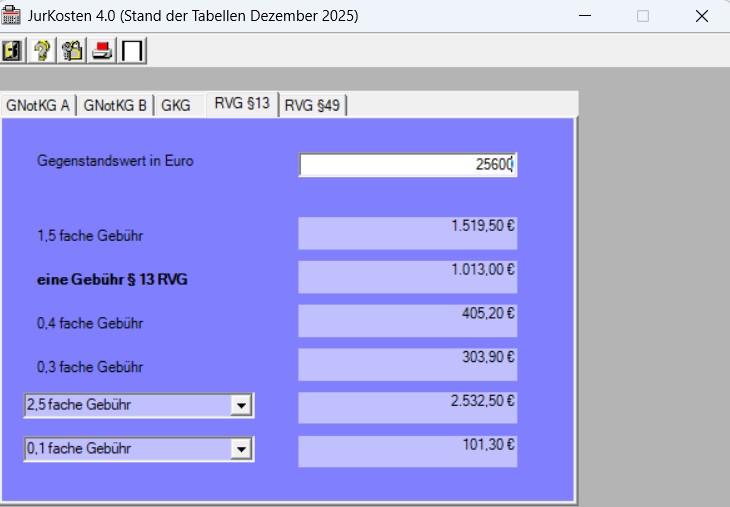Click the Gegenstandswert in Euro input field

pos(408,164)
